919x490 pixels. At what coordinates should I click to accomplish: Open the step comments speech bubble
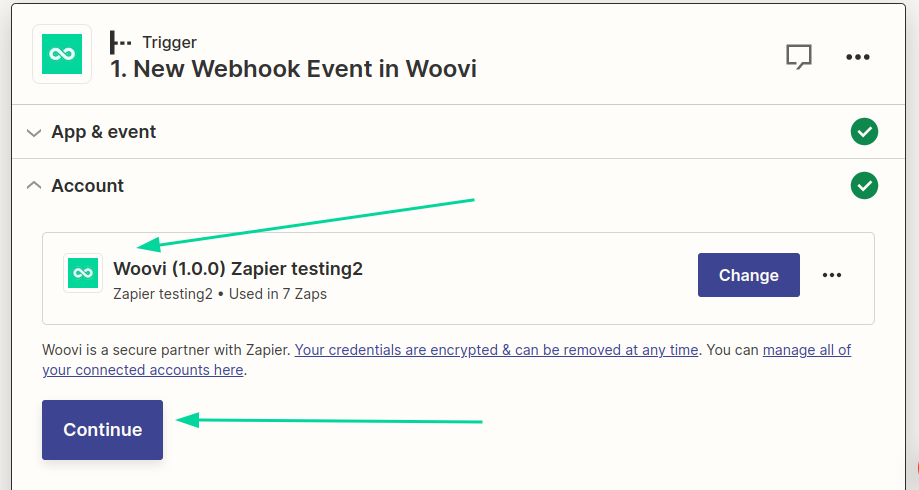click(x=798, y=57)
